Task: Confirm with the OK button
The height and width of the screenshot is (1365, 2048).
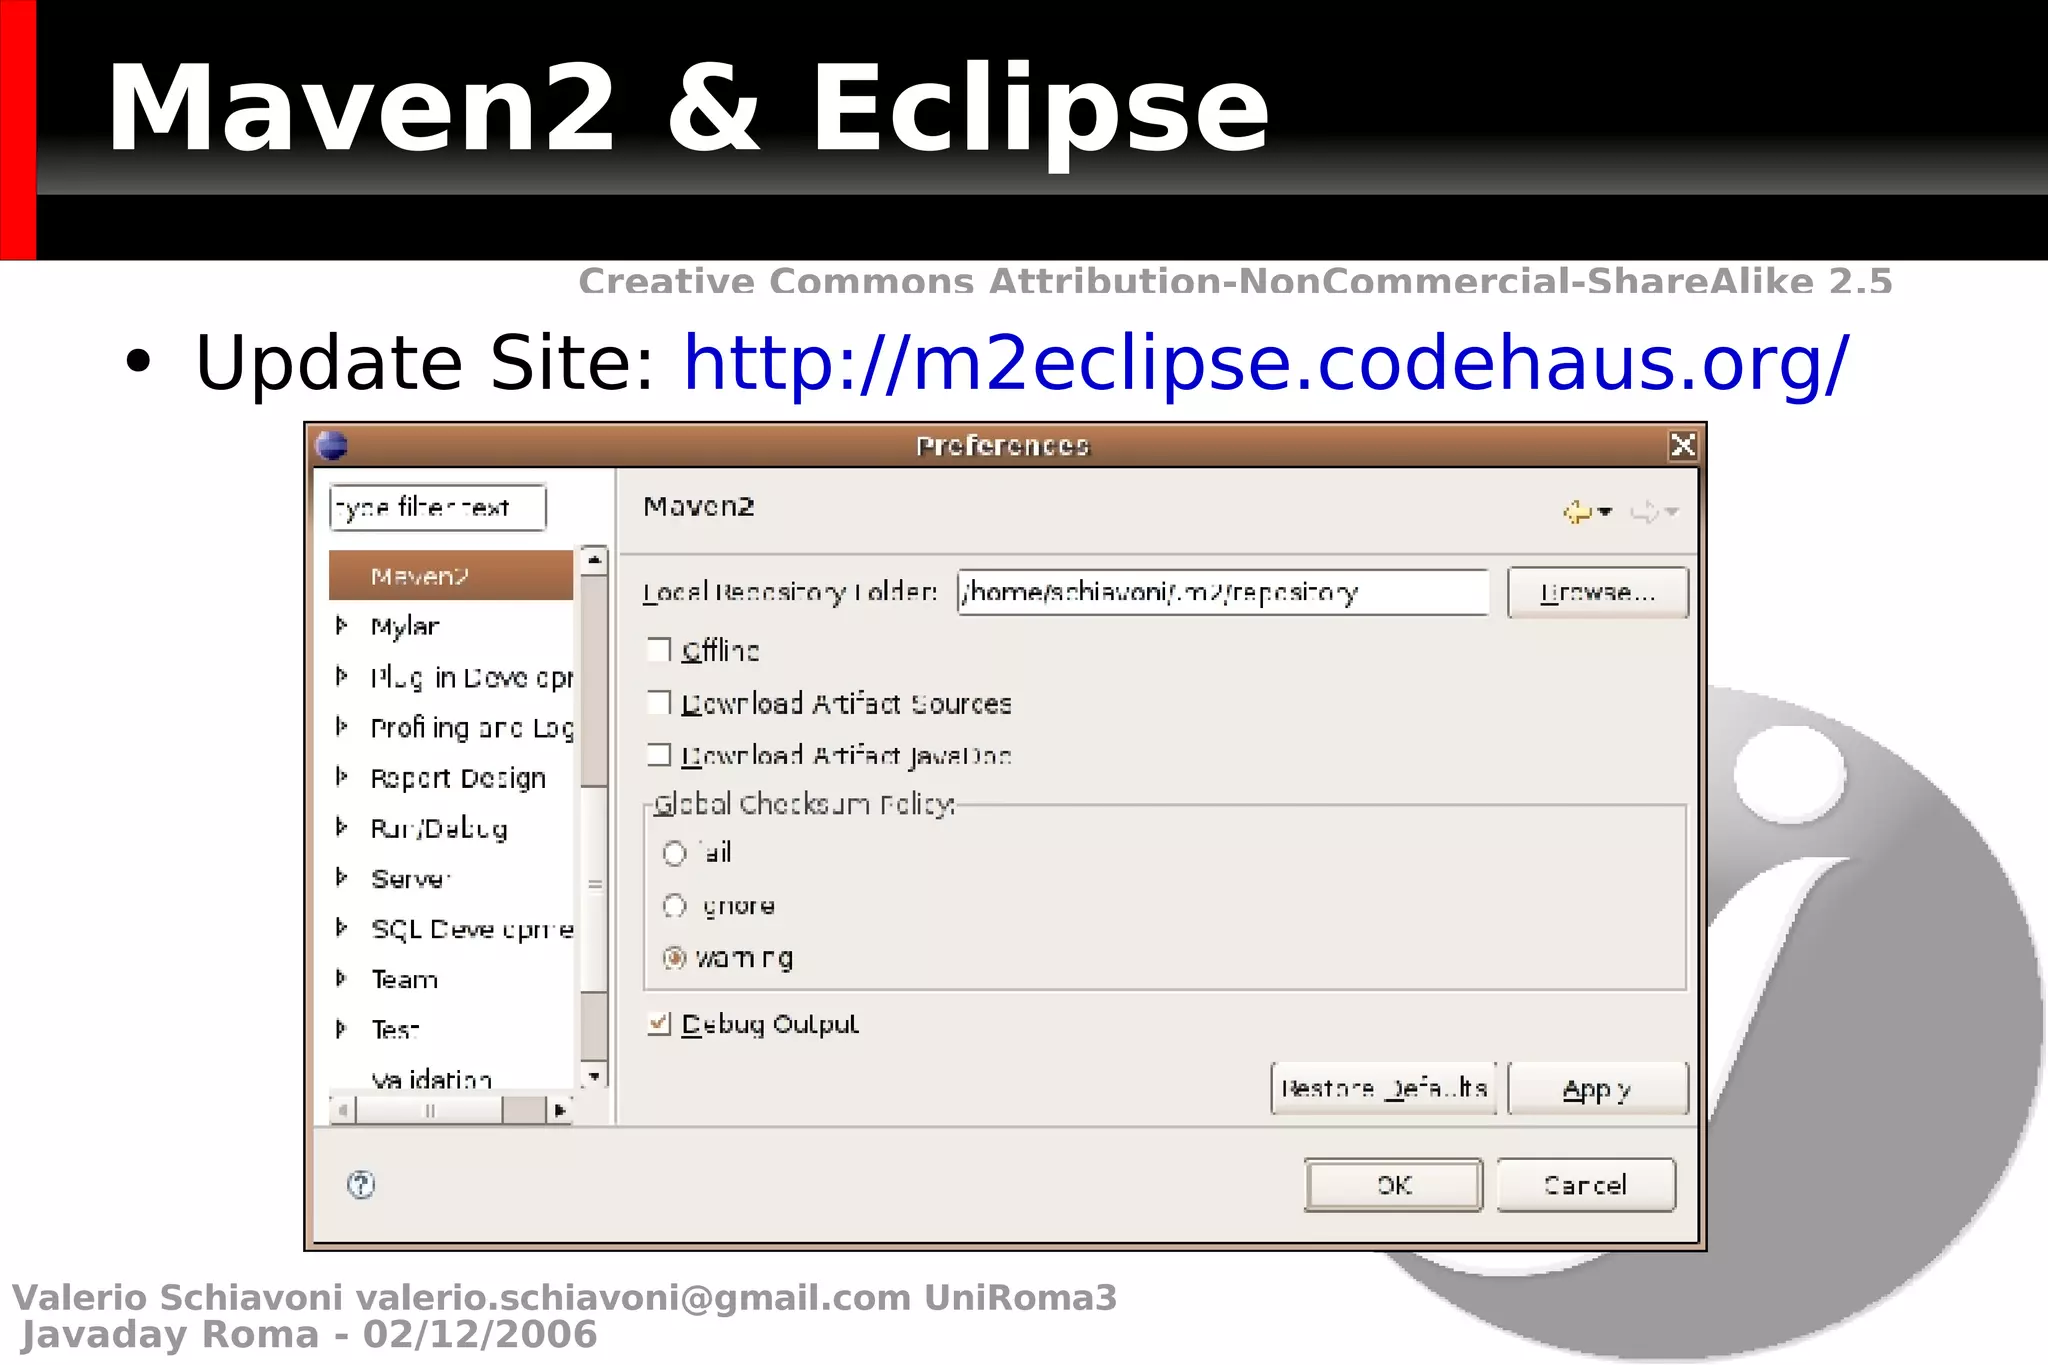Action: (1393, 1185)
